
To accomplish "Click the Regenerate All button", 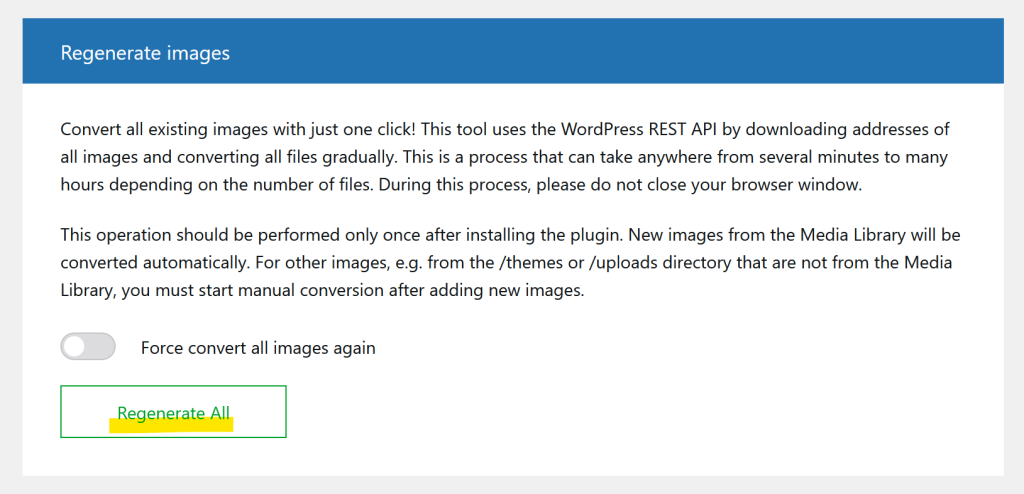I will 174,412.
